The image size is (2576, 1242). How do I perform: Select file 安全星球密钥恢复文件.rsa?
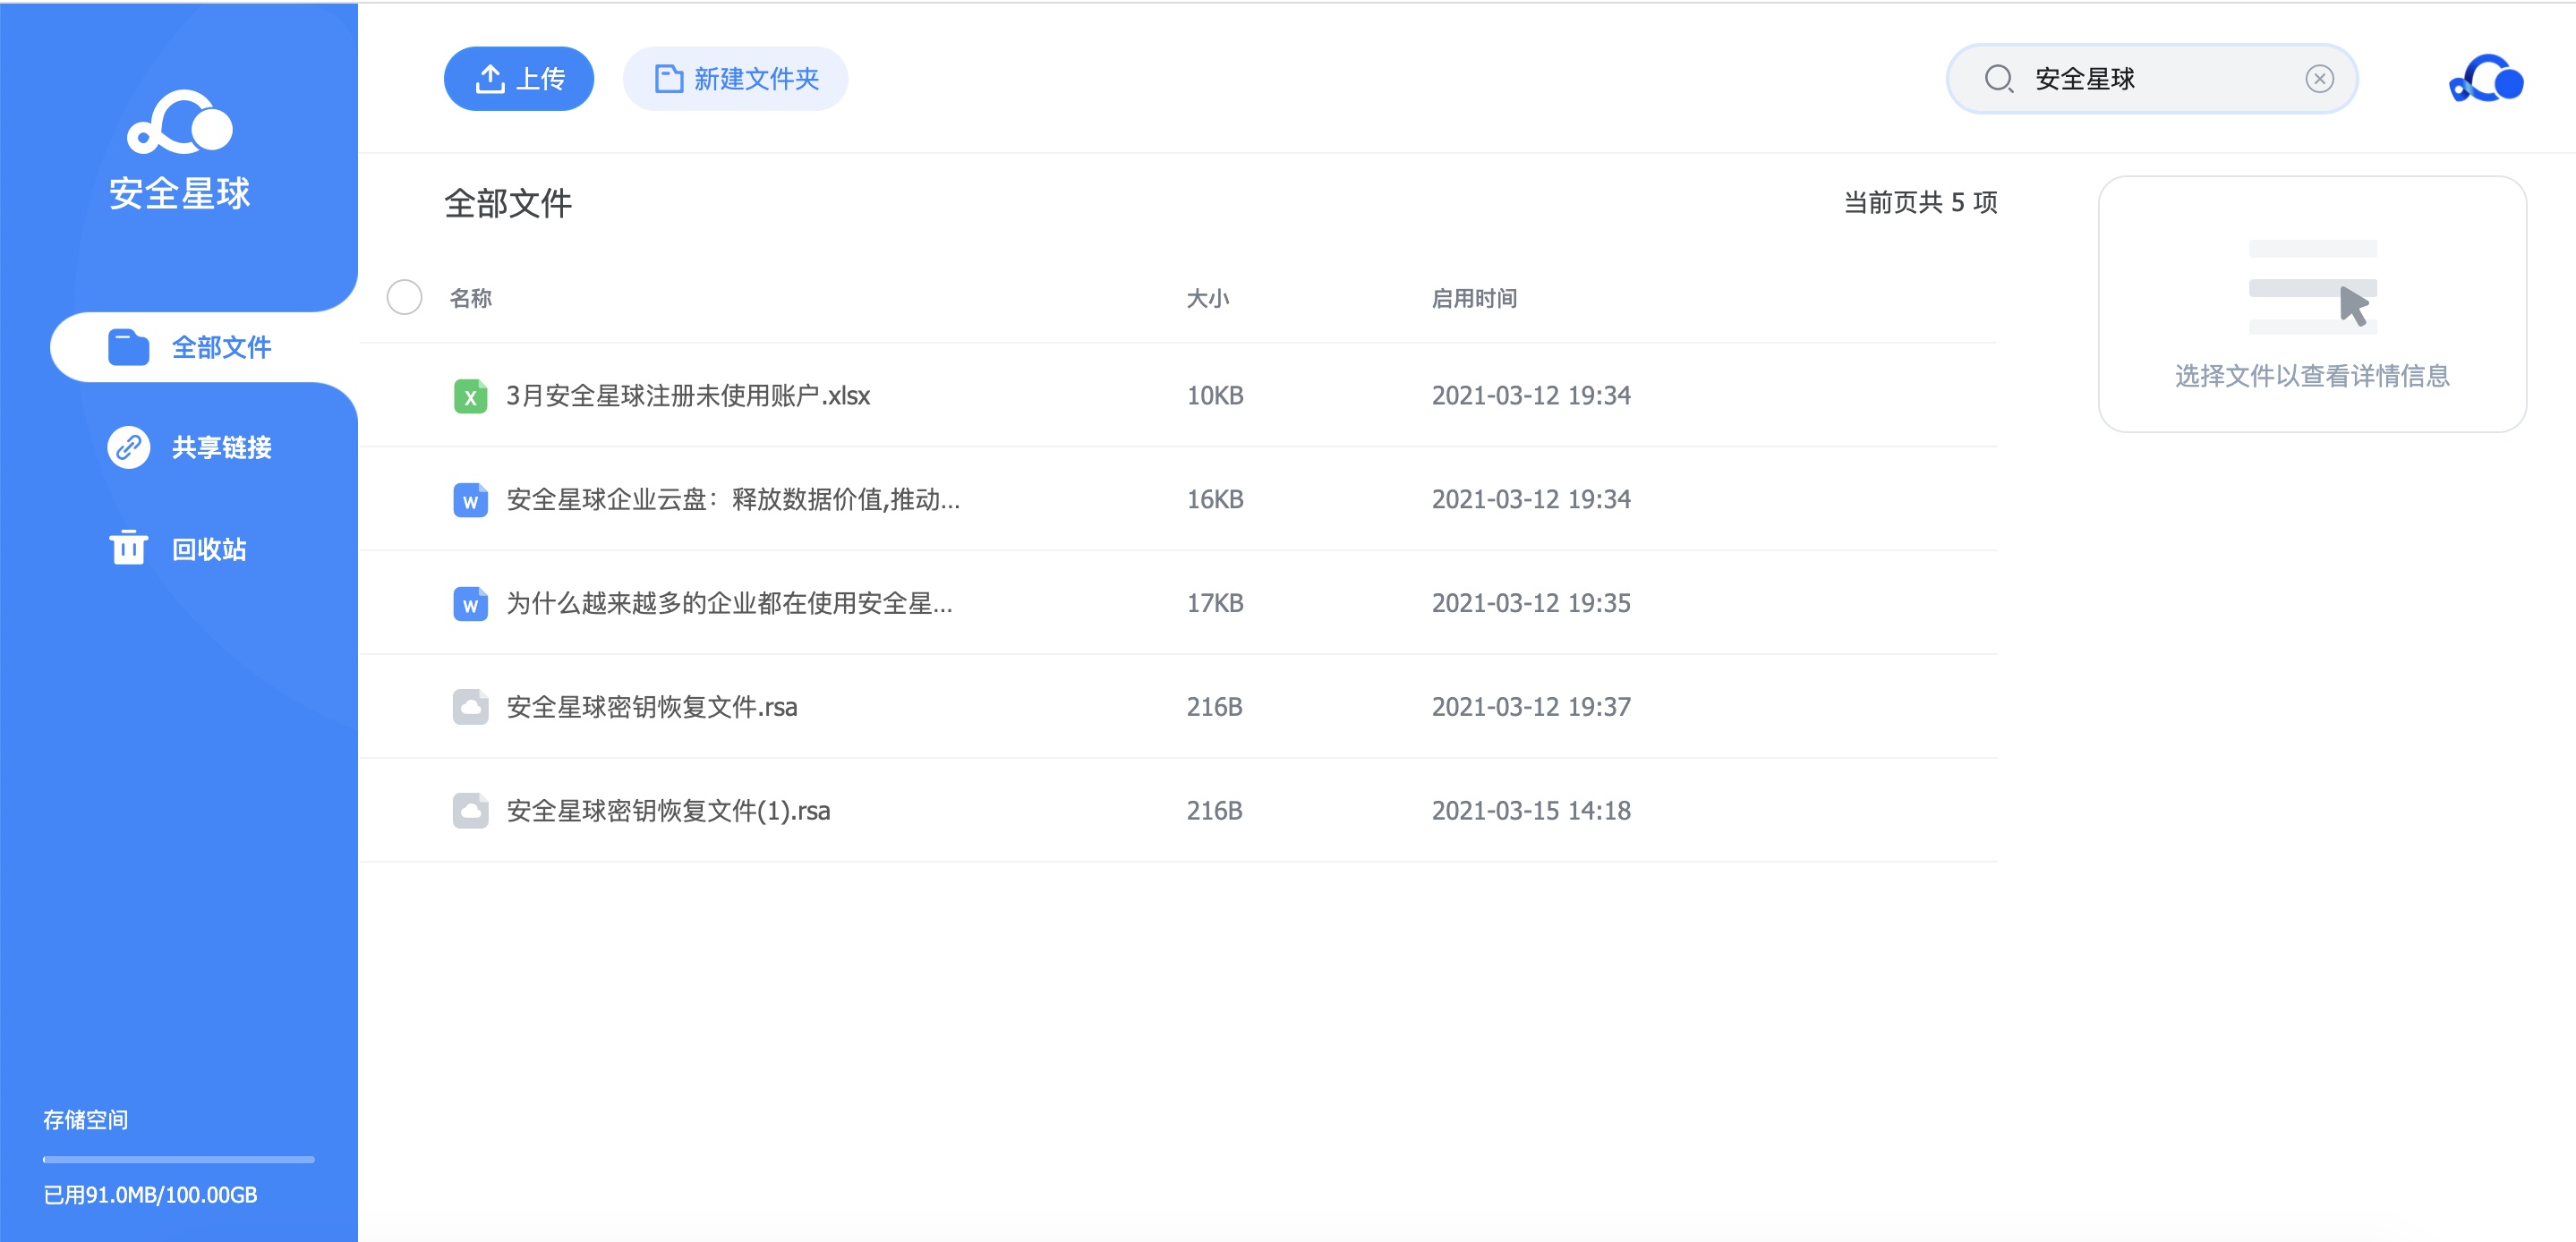[x=1178, y=707]
